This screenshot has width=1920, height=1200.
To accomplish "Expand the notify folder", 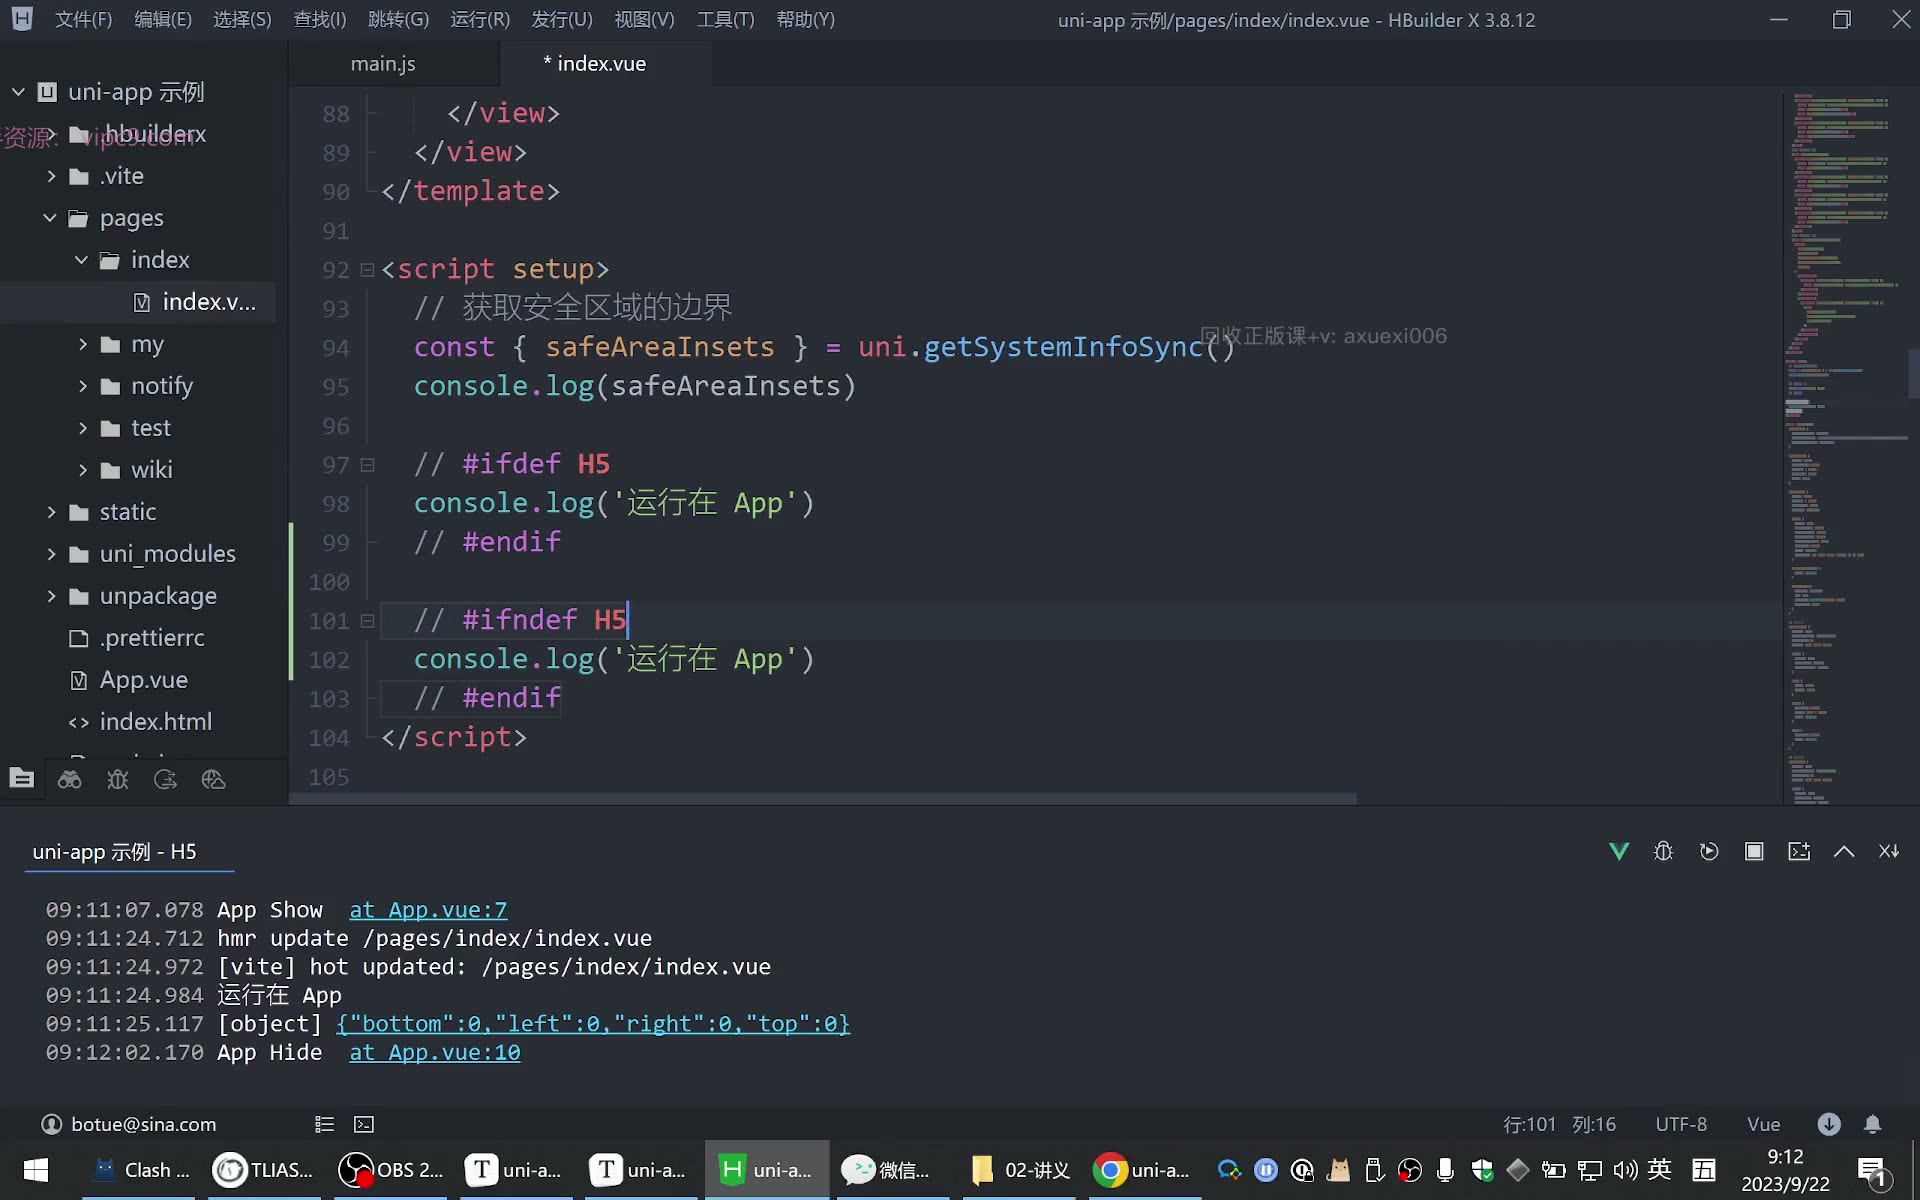I will tap(83, 386).
